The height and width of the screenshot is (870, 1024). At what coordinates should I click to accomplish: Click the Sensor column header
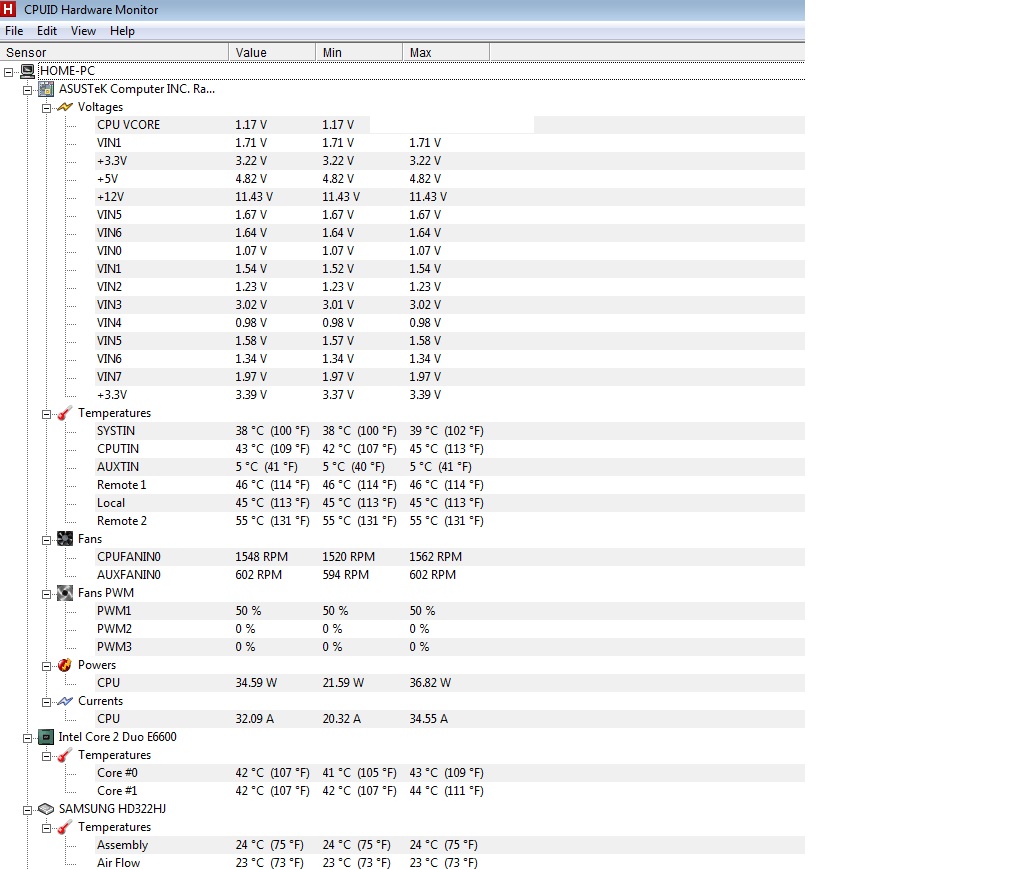(x=114, y=52)
